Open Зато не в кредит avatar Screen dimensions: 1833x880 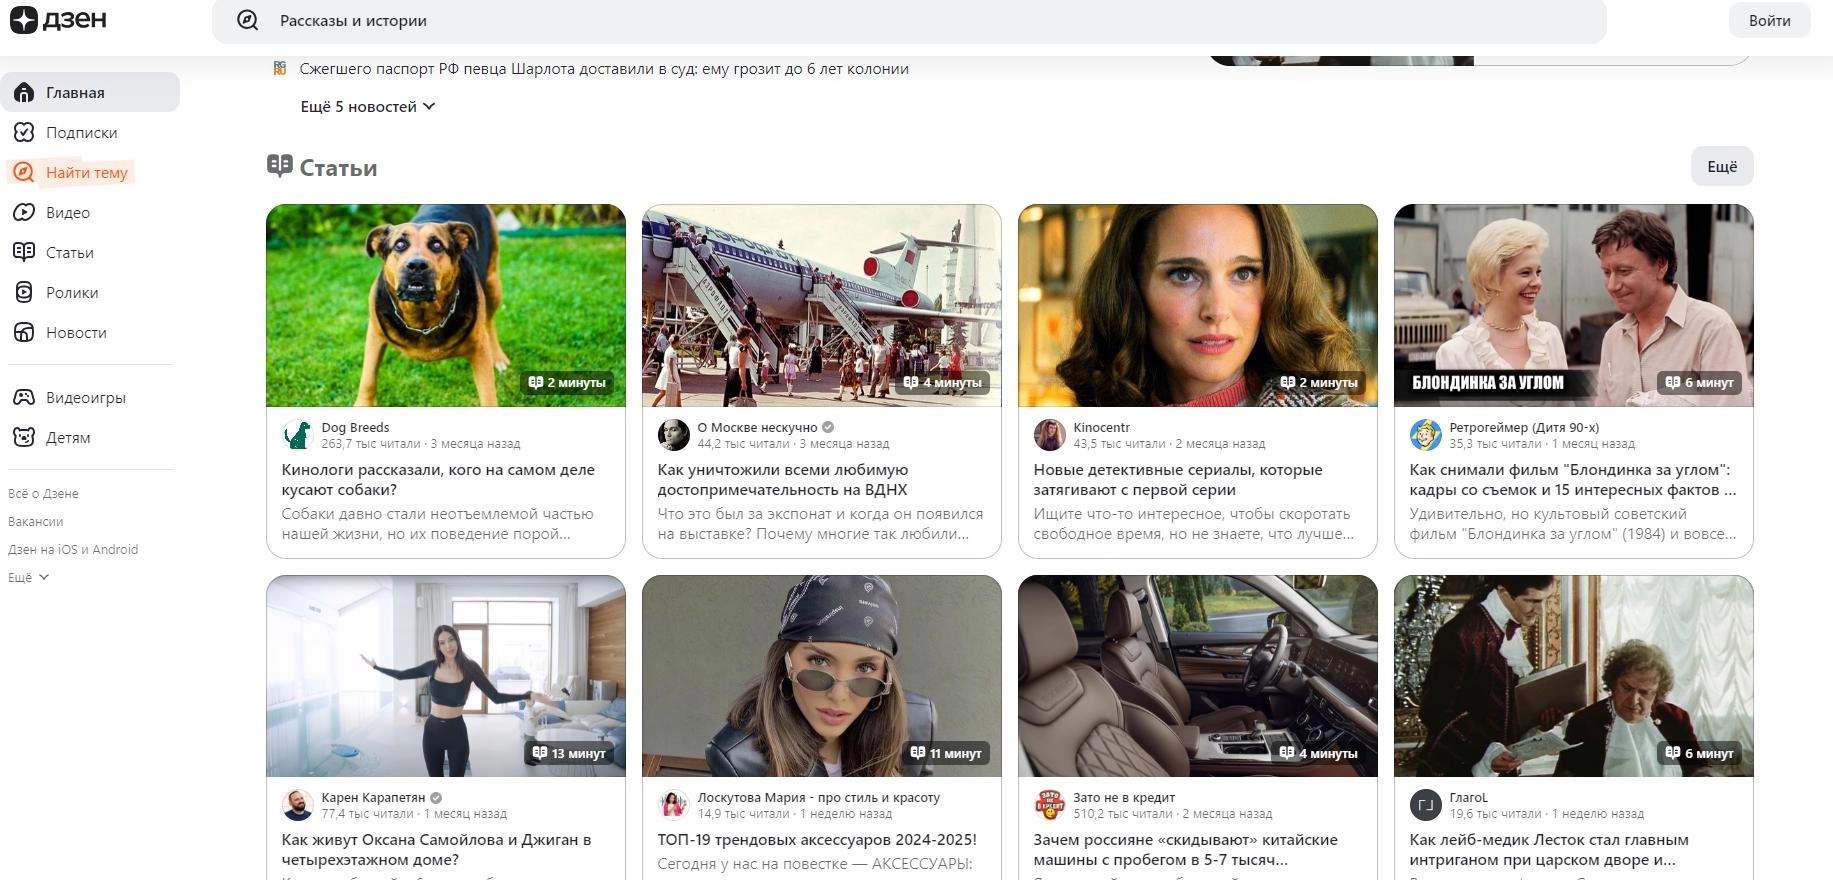point(1050,805)
